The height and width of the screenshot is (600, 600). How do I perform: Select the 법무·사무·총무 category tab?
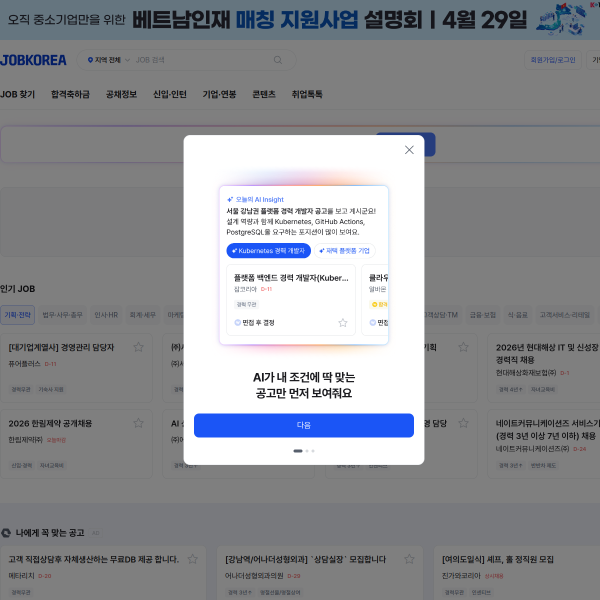[x=62, y=315]
